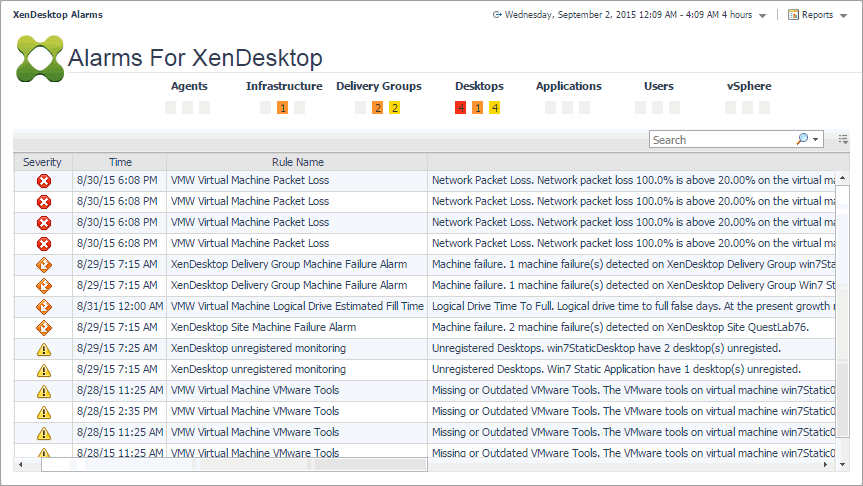Click the search magnifier icon
Image resolution: width=863 pixels, height=486 pixels.
pyautogui.click(x=802, y=140)
